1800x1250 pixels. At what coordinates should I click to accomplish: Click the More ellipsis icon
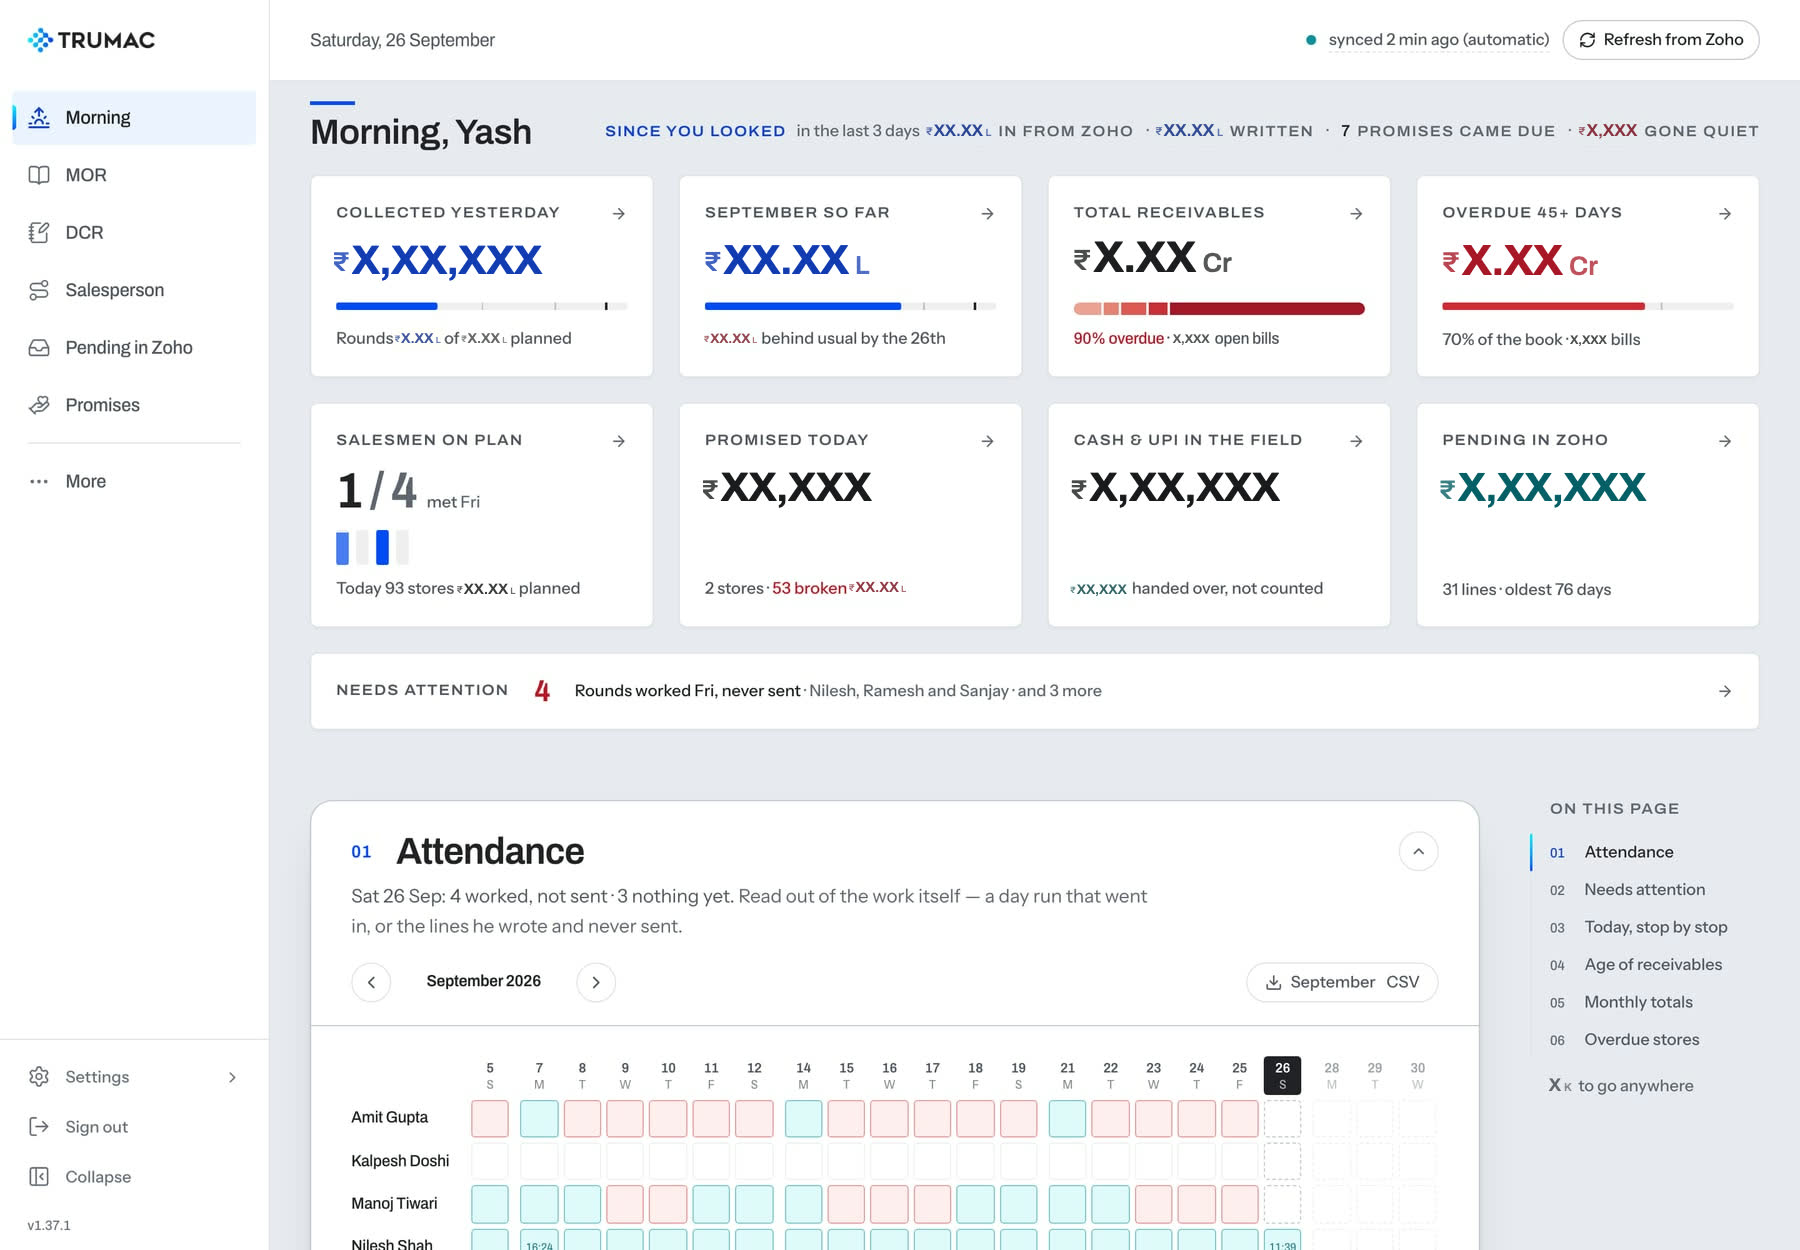[39, 481]
